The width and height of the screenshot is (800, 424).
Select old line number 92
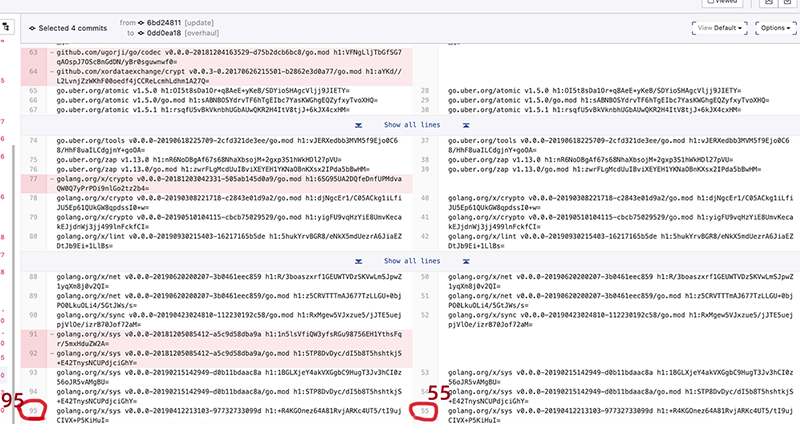click(x=34, y=353)
